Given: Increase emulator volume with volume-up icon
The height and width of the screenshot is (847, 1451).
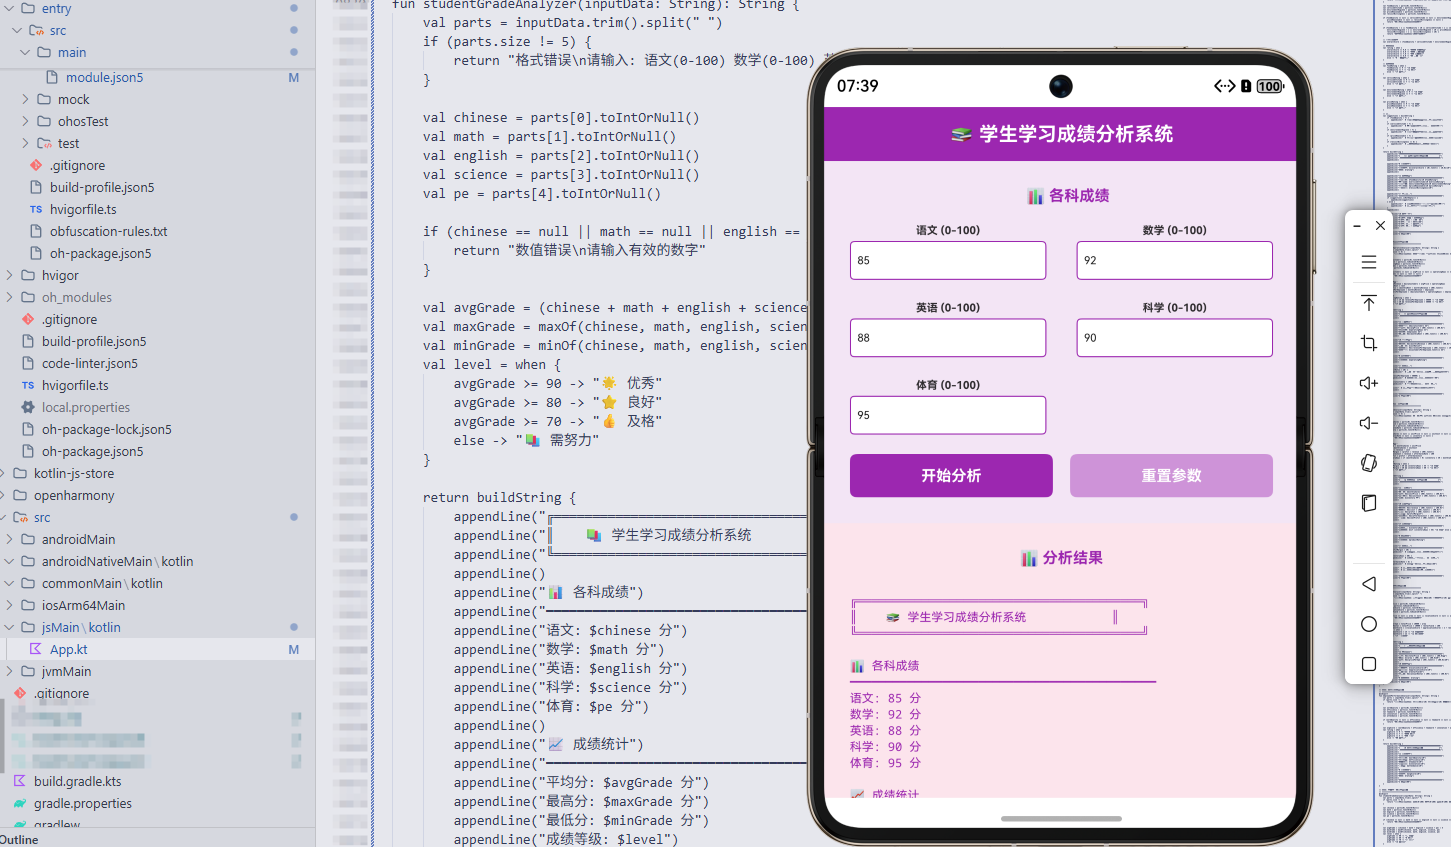Looking at the screenshot, I should click(x=1368, y=383).
